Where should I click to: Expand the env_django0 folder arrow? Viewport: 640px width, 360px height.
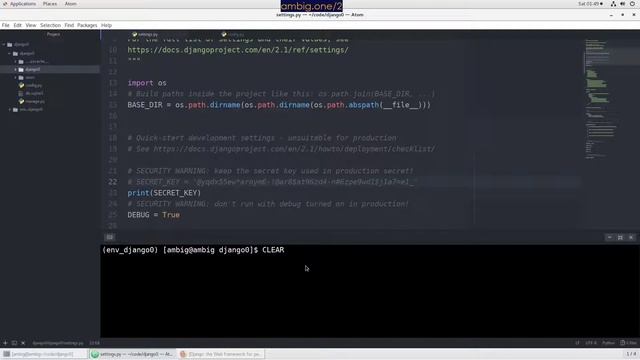click(10, 109)
